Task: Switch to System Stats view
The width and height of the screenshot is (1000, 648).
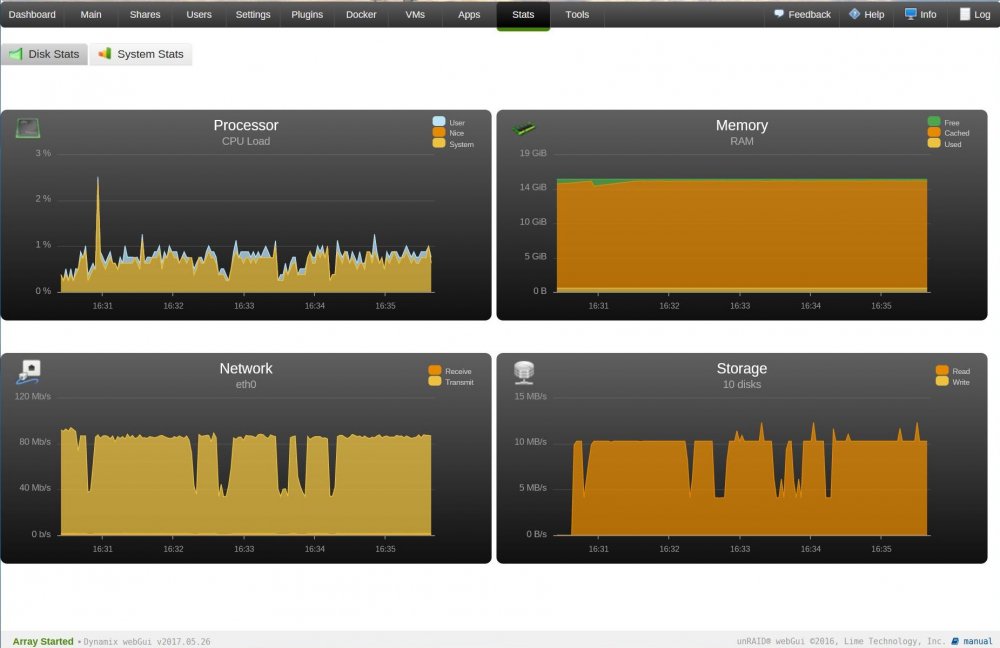Action: [x=141, y=54]
